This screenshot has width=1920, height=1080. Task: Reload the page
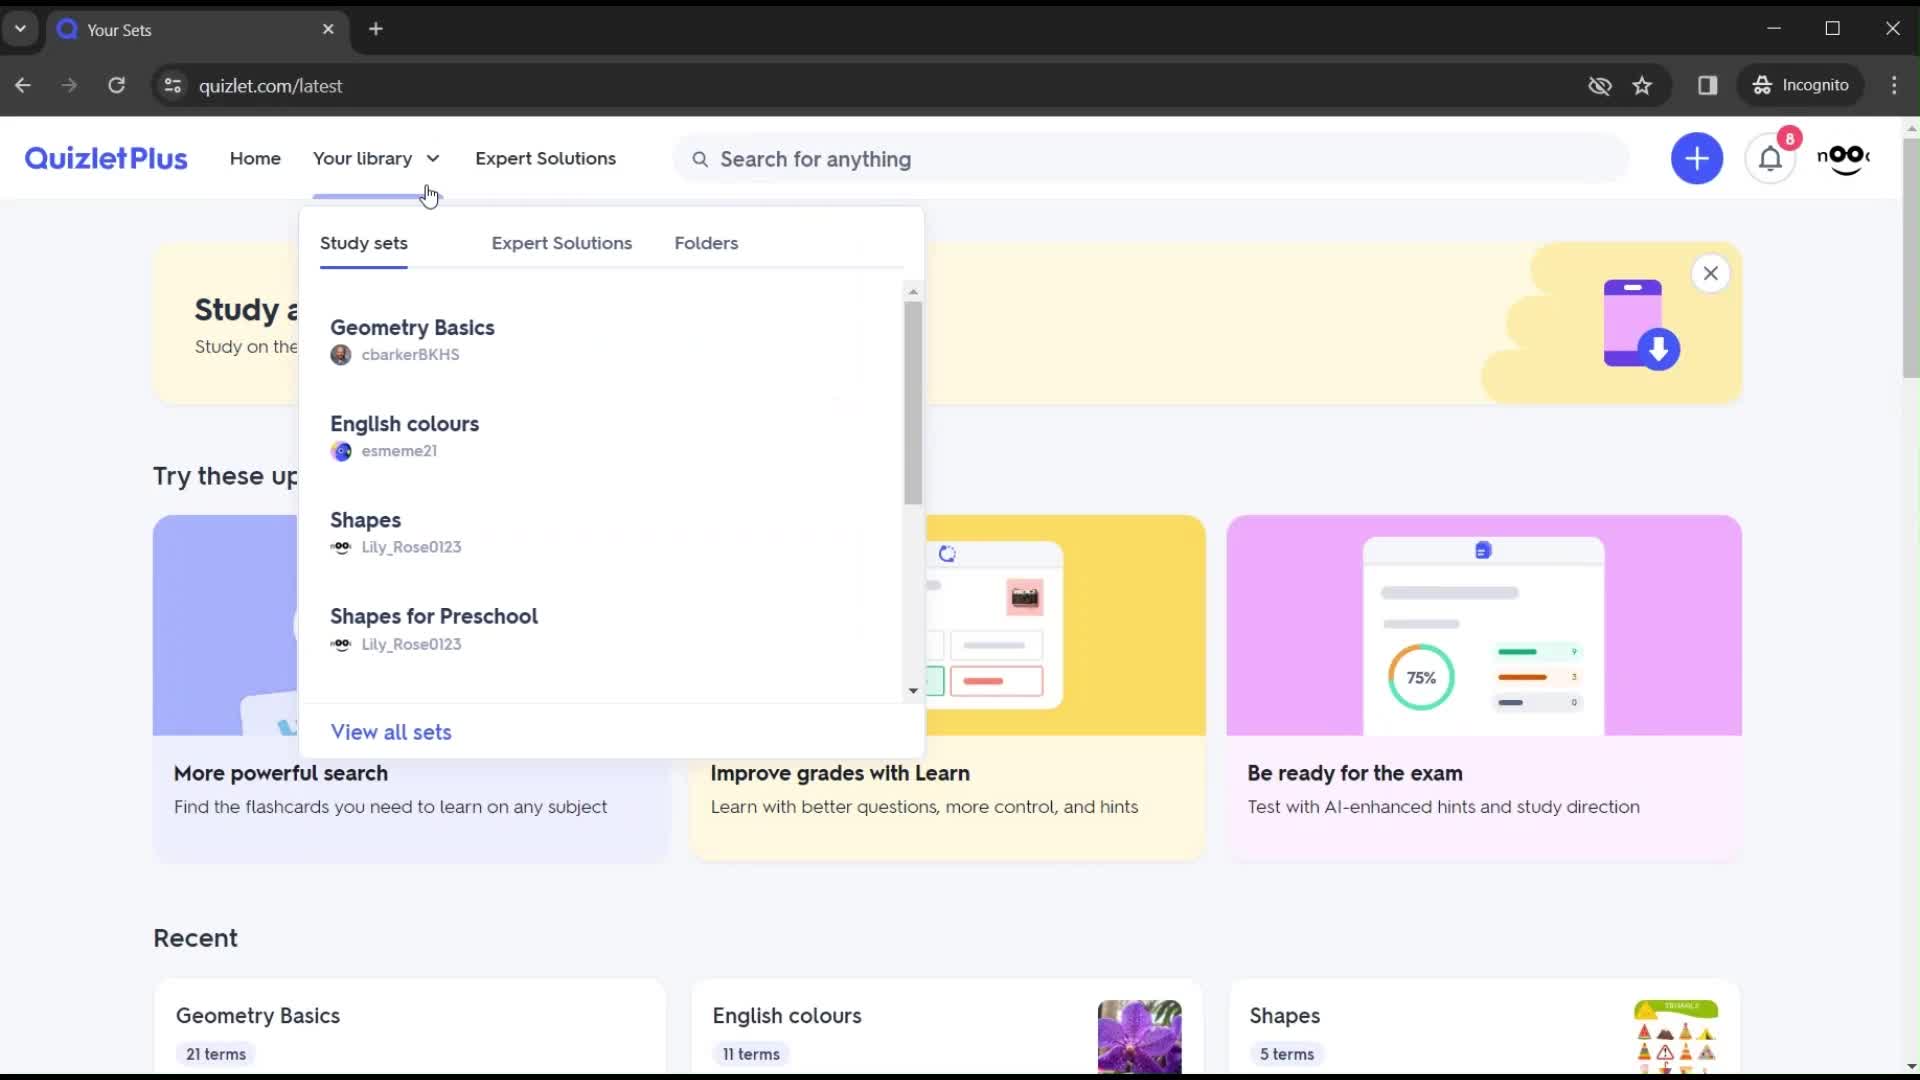pyautogui.click(x=116, y=85)
